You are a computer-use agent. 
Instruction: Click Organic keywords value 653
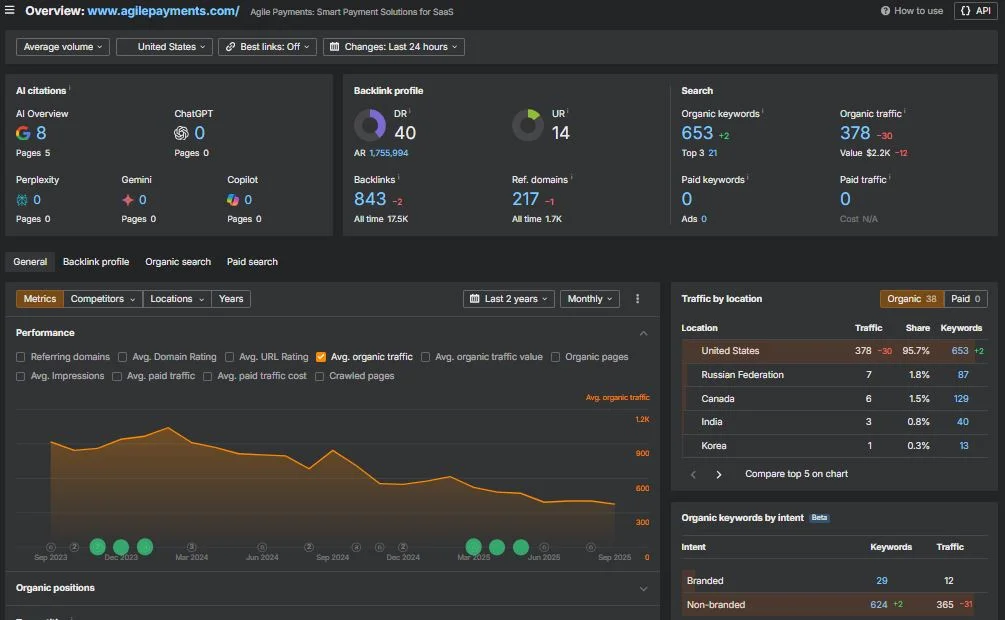coord(697,133)
